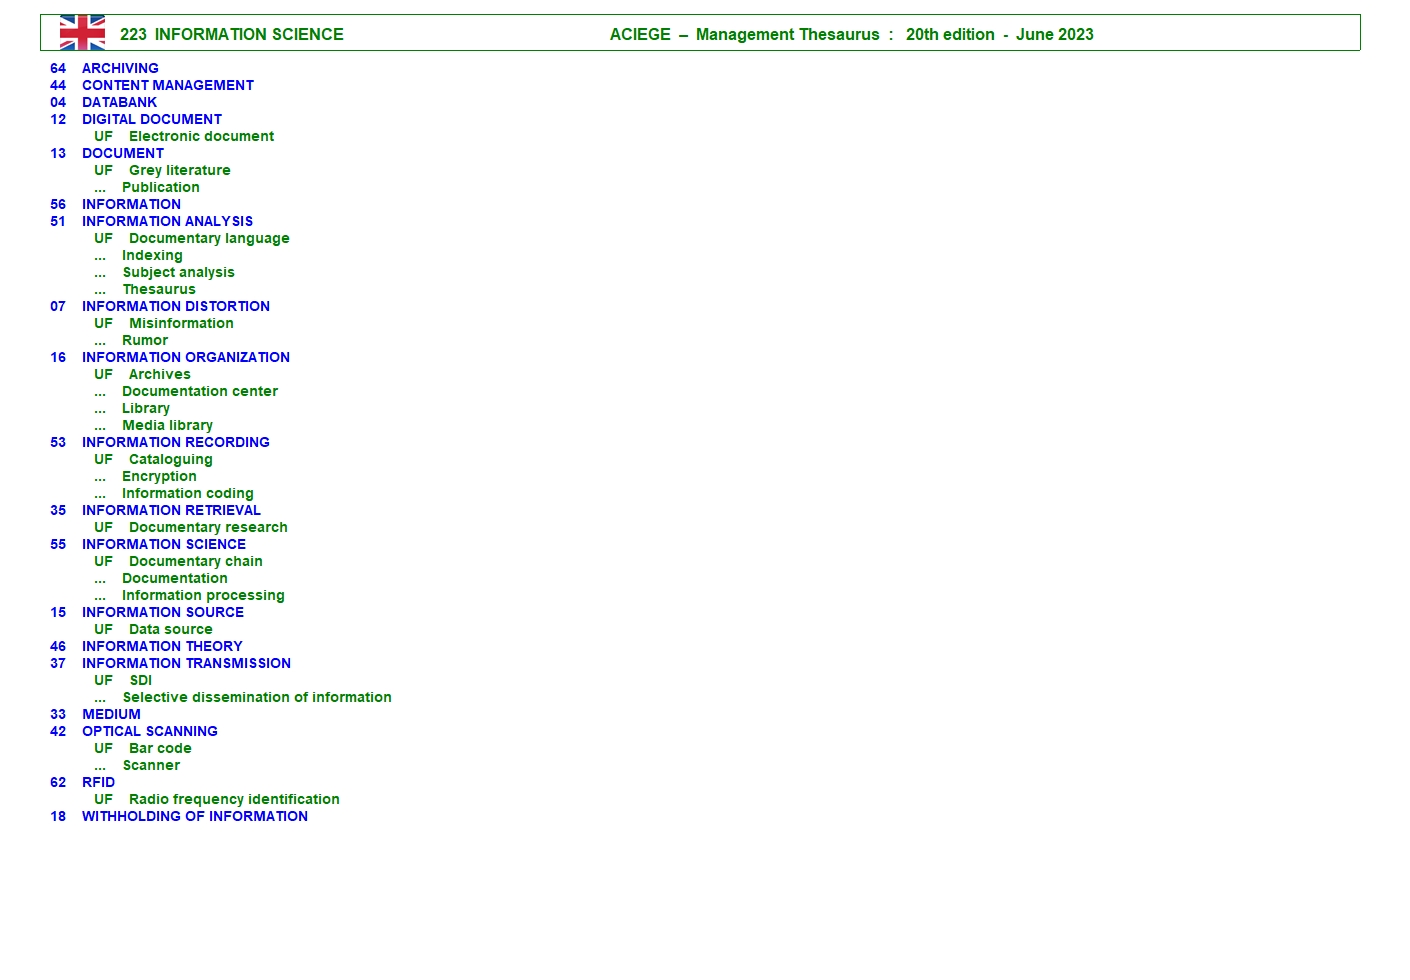Viewport: 1410px width, 980px height.
Task: Click INFORMATION SCIENCE descriptor in list
Action: pyautogui.click(x=163, y=544)
